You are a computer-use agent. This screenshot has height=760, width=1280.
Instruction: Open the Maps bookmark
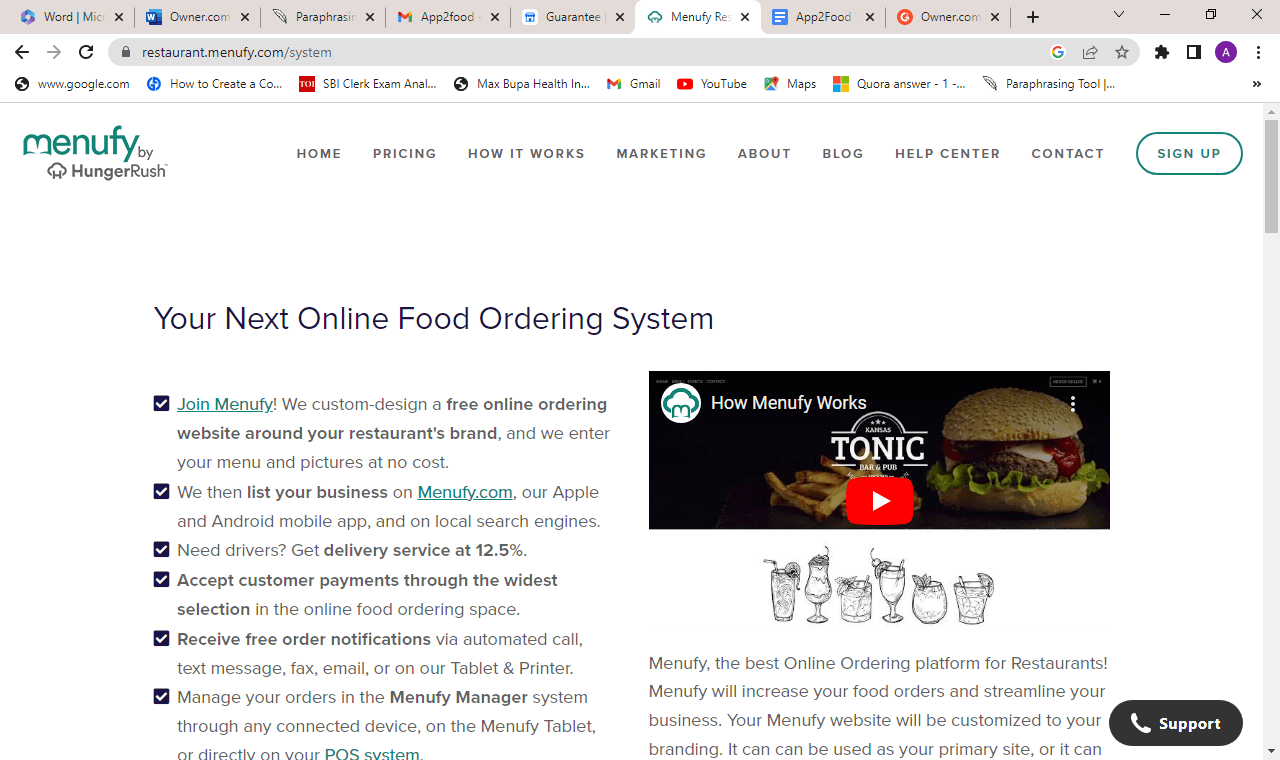point(790,84)
